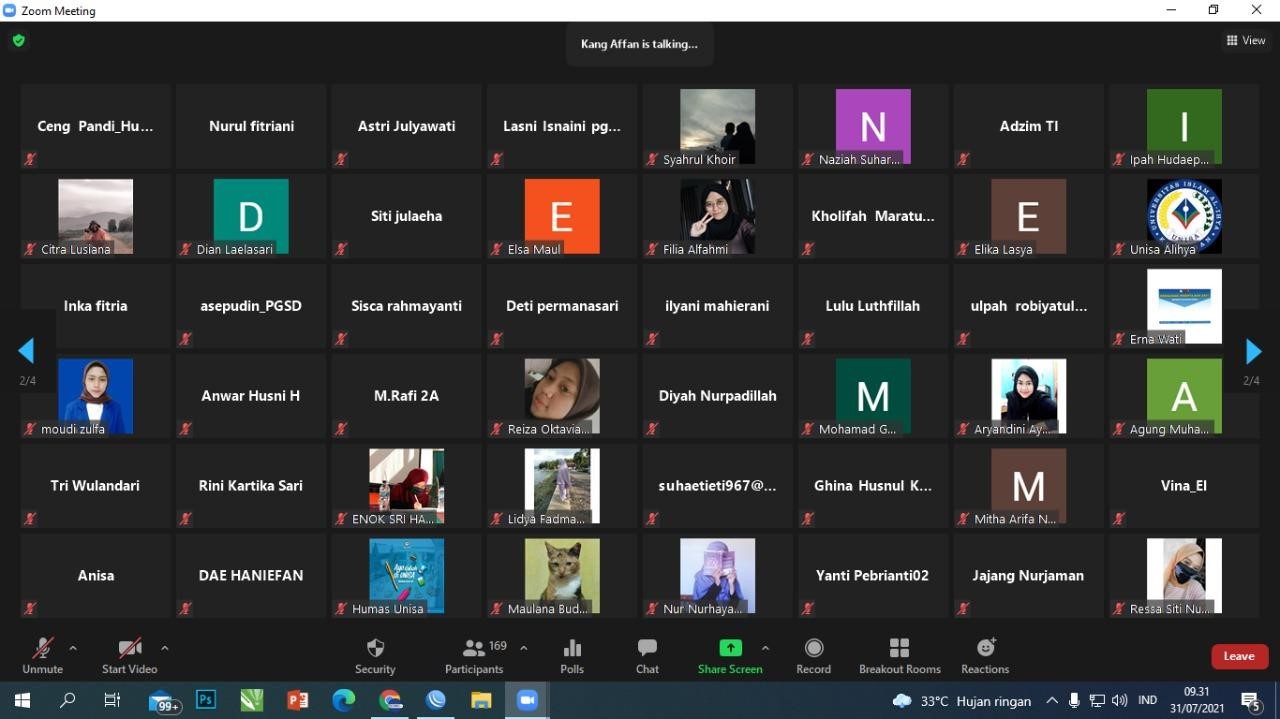Screen dimensions: 1280x719
Task: Select Deti permanasari participant tile
Action: pos(562,306)
